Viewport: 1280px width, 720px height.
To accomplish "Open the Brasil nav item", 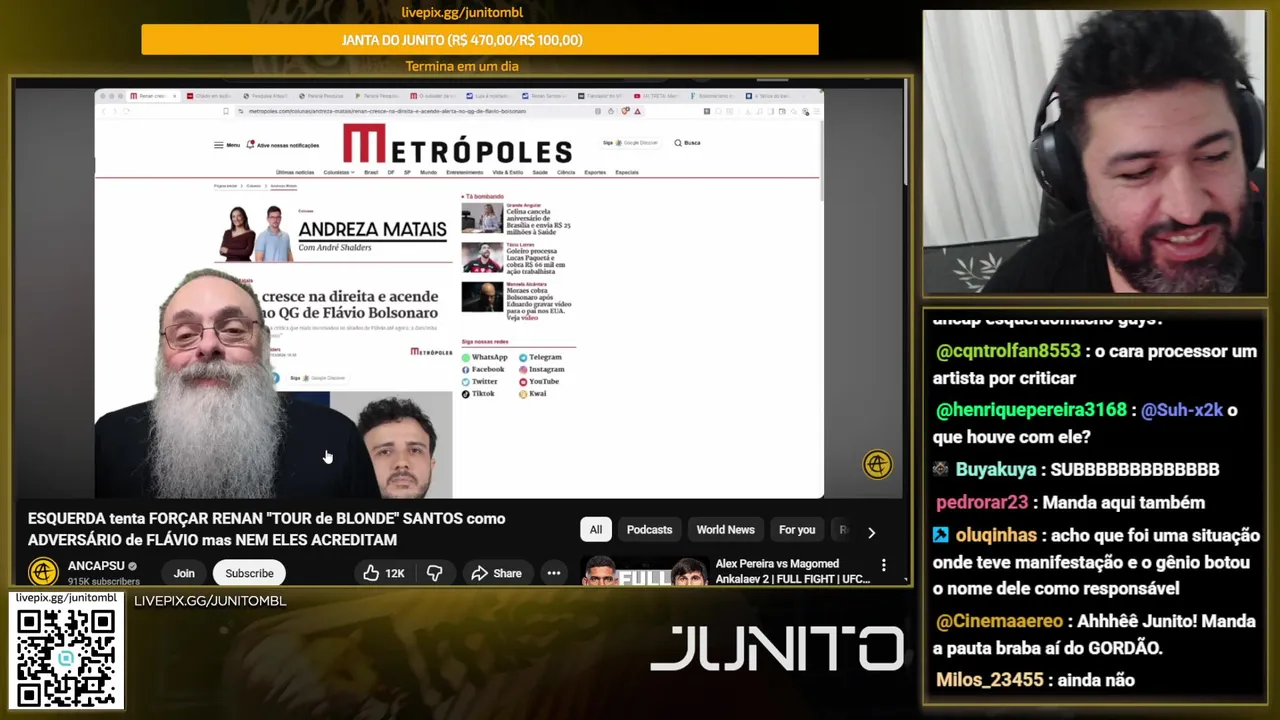I will tap(371, 172).
